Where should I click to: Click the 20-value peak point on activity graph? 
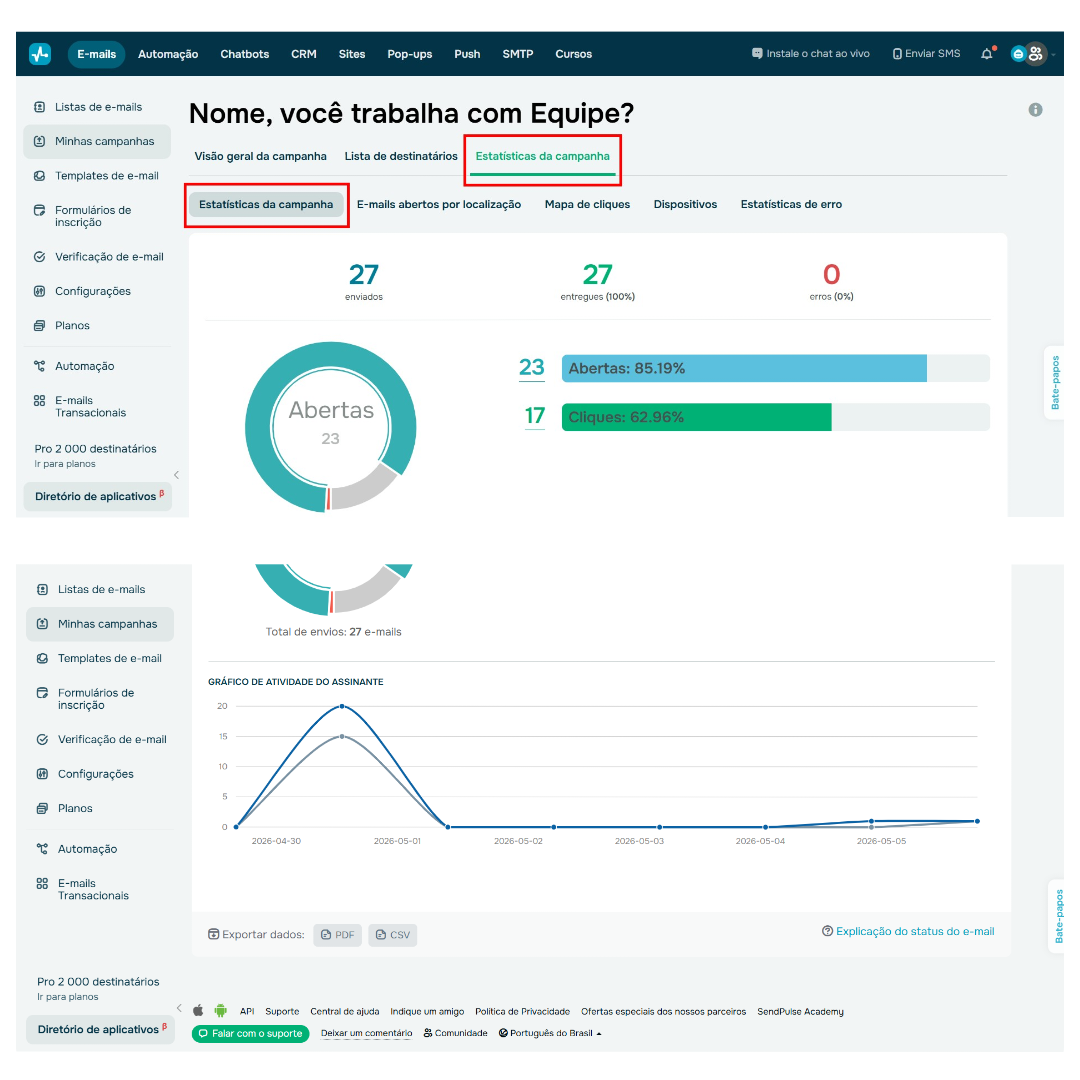click(x=342, y=706)
